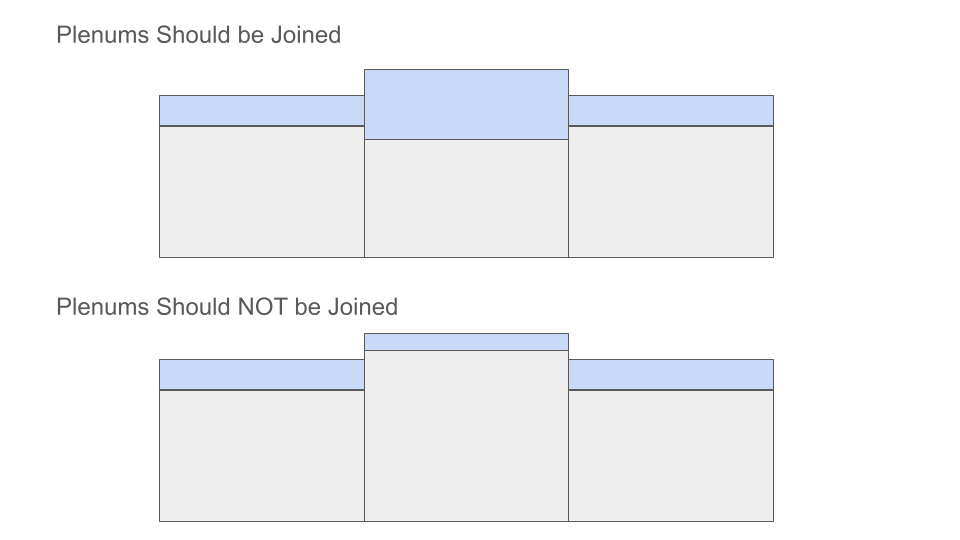This screenshot has height=540, width=960.
Task: Select the left blue plenum in bottom diagram
Action: tap(261, 374)
